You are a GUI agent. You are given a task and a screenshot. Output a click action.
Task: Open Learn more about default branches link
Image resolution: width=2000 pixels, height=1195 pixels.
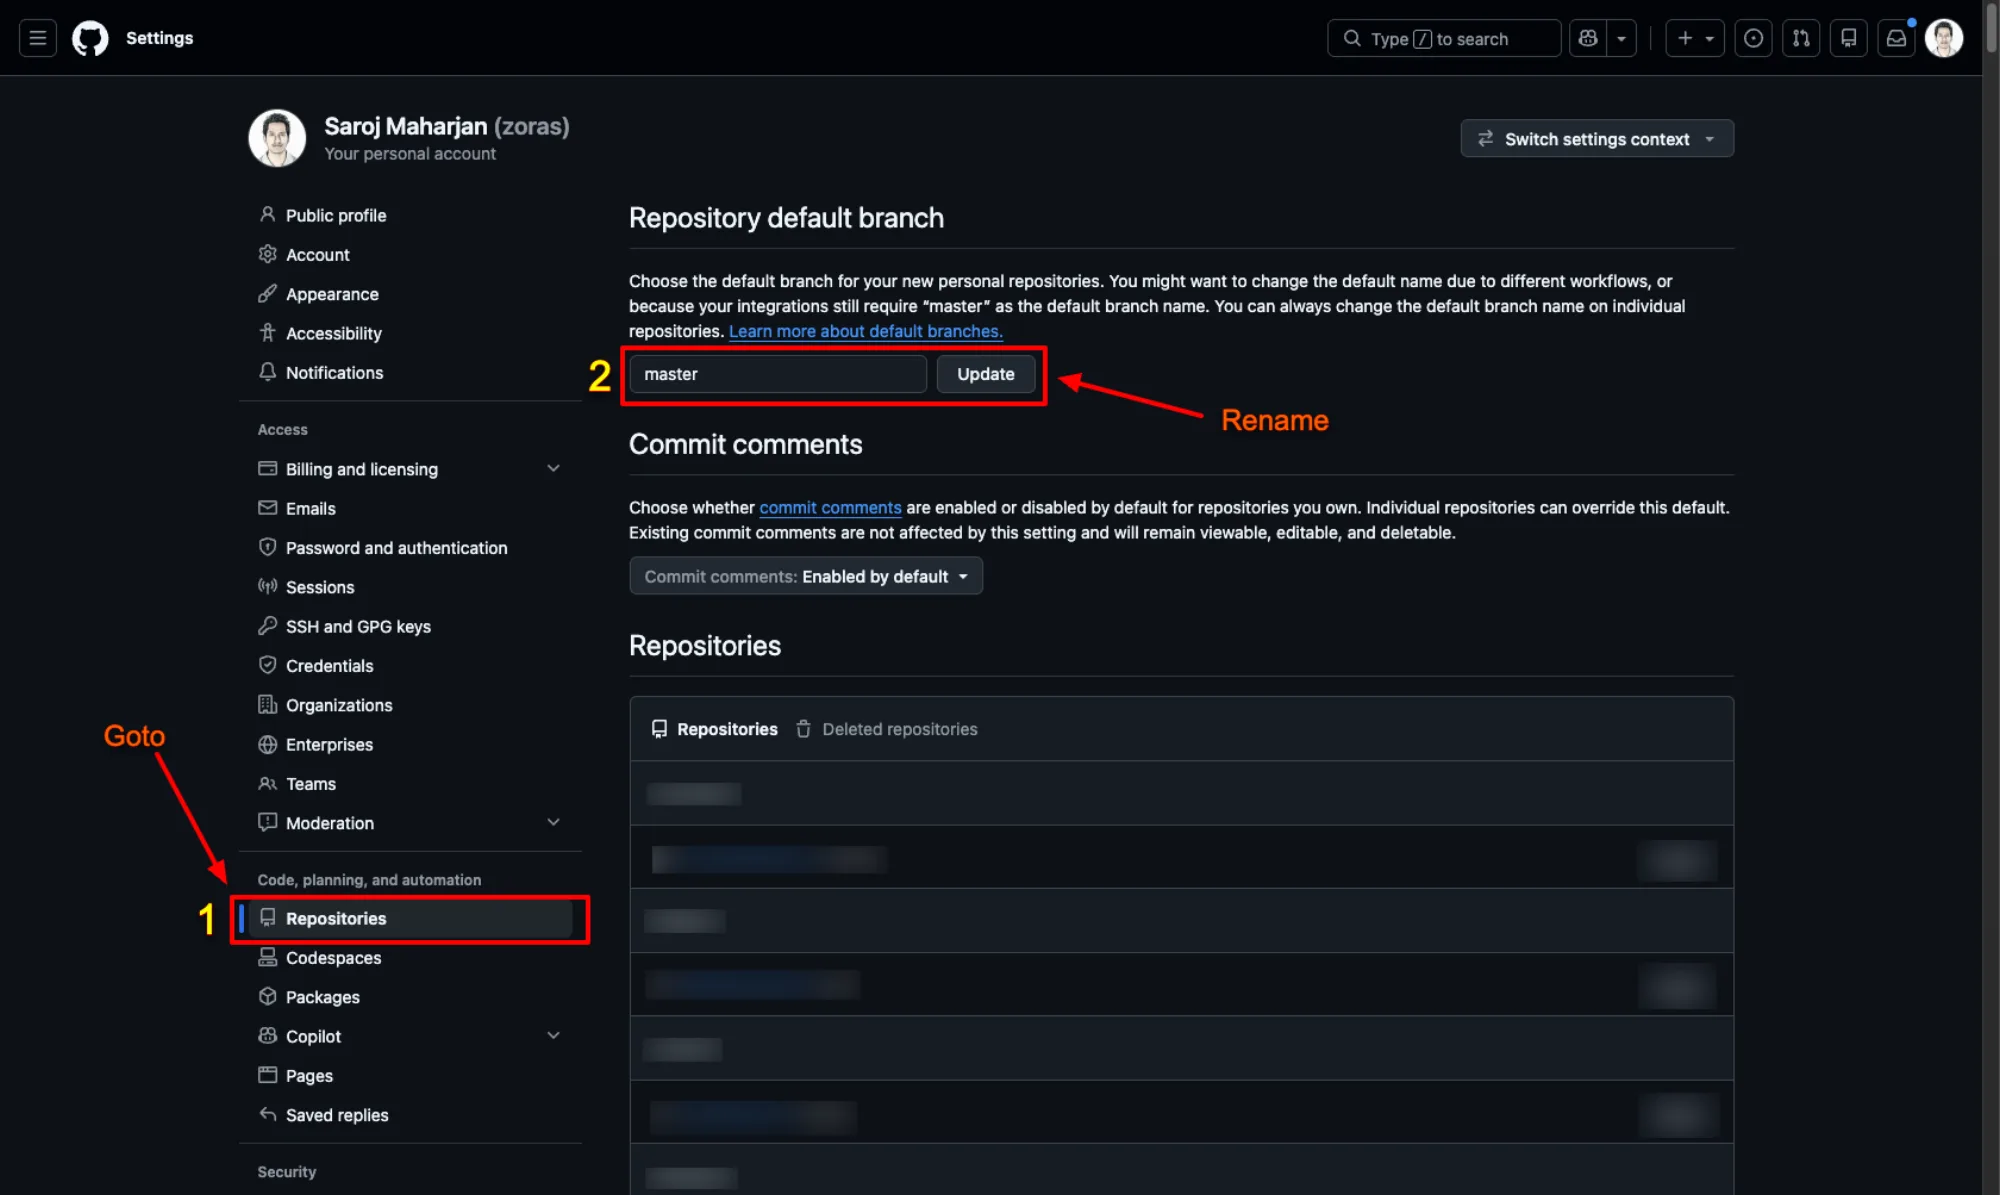865,331
